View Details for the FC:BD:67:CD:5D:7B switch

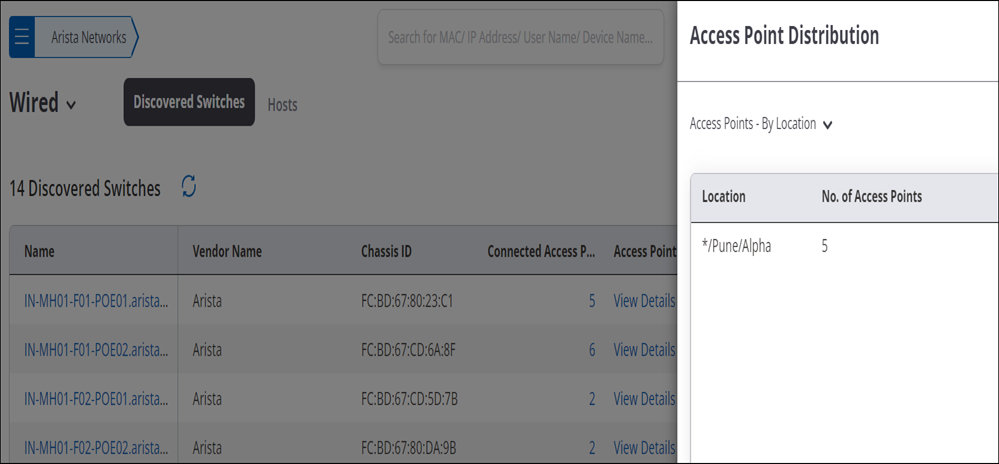point(643,399)
